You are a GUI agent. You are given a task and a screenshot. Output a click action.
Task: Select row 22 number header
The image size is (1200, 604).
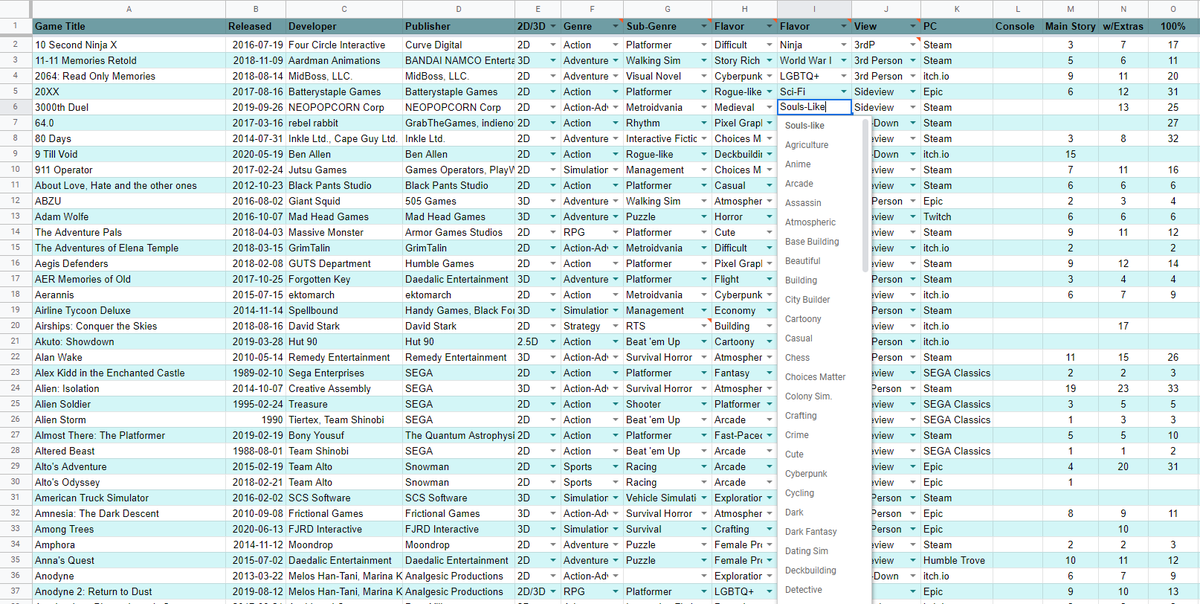pyautogui.click(x=15, y=357)
